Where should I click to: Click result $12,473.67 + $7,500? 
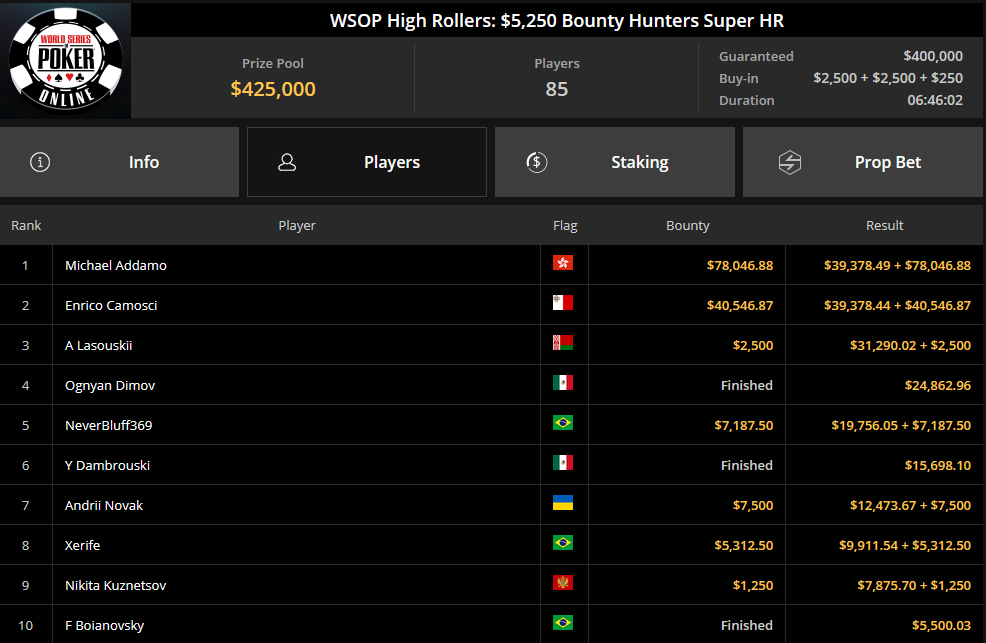pos(911,505)
